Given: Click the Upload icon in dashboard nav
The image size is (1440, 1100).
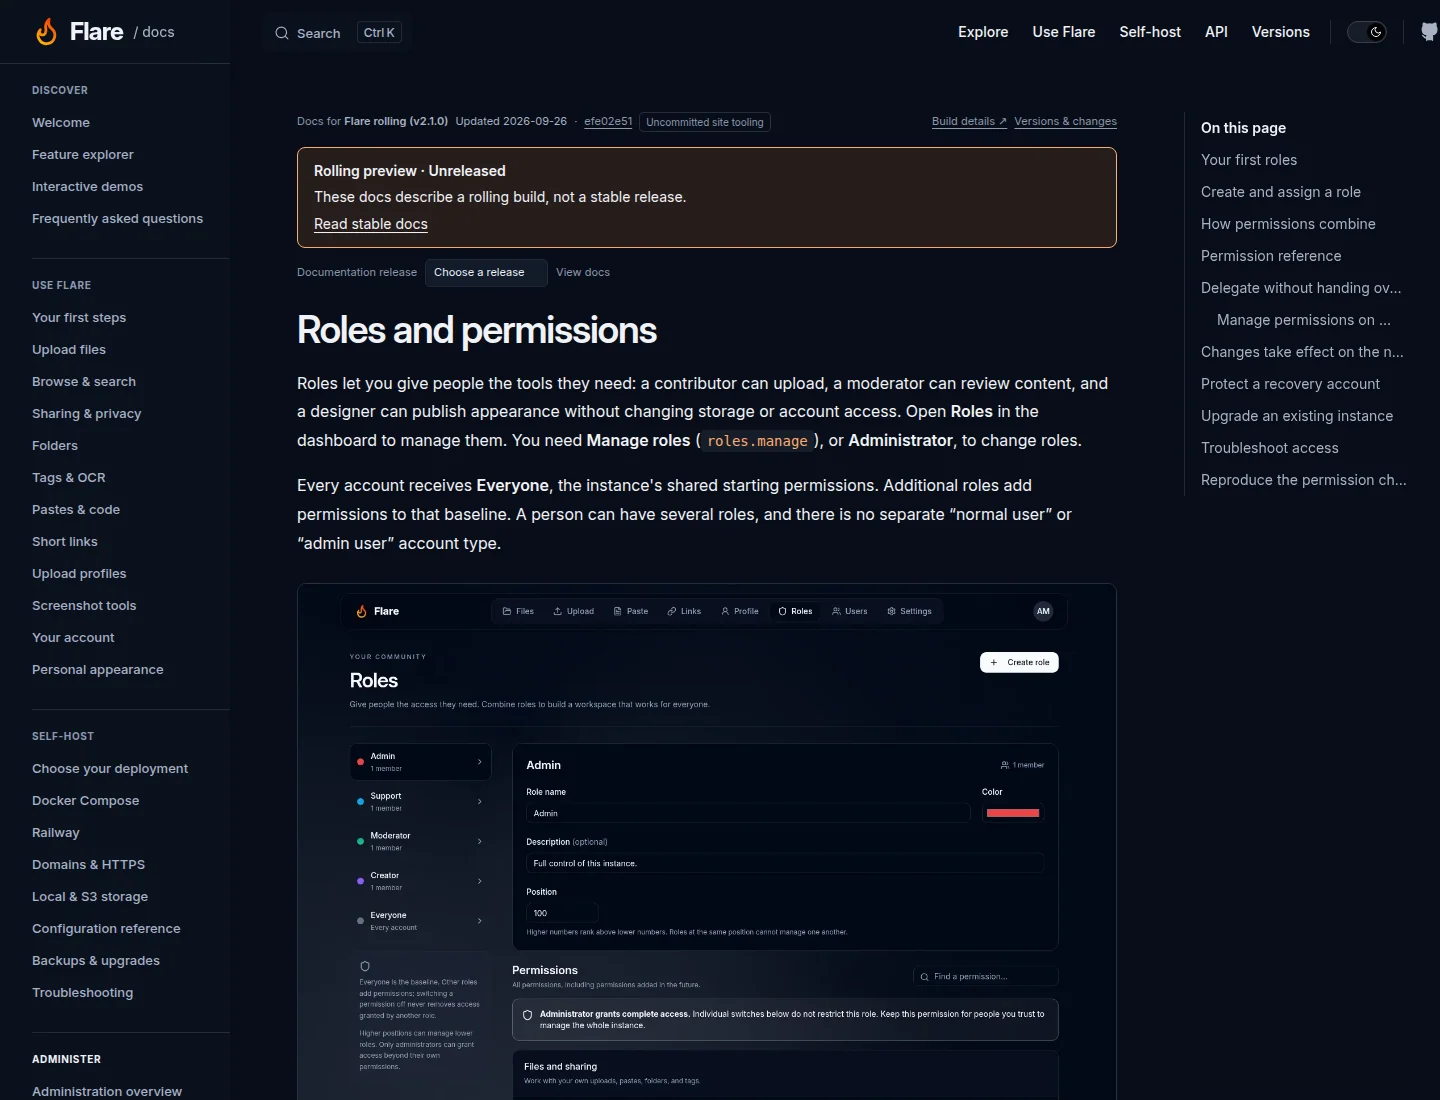Looking at the screenshot, I should 558,611.
